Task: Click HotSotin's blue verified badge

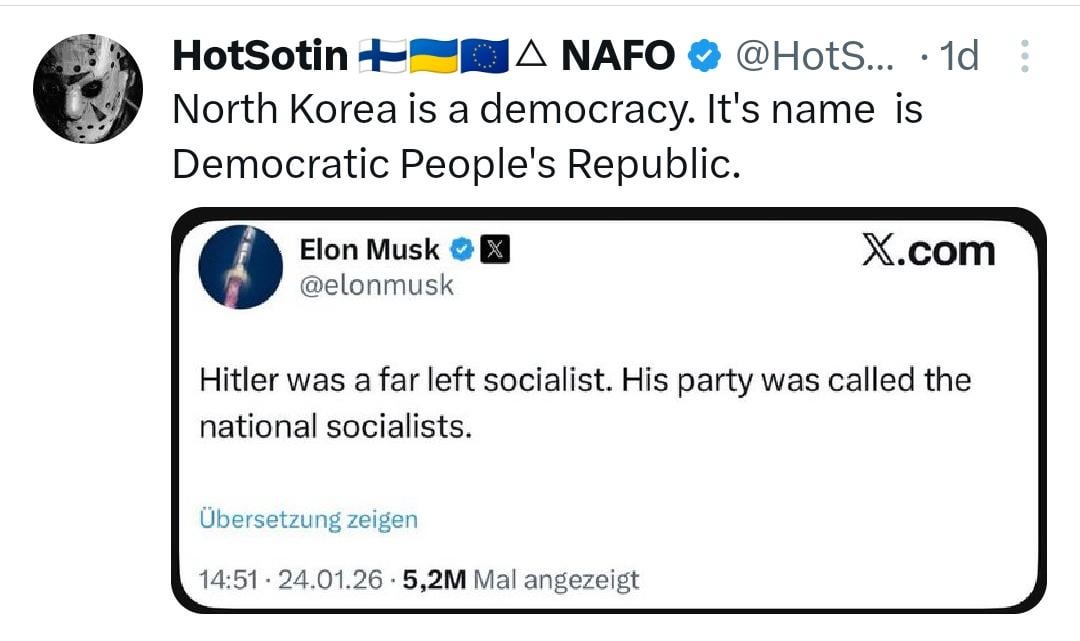Action: [x=707, y=58]
